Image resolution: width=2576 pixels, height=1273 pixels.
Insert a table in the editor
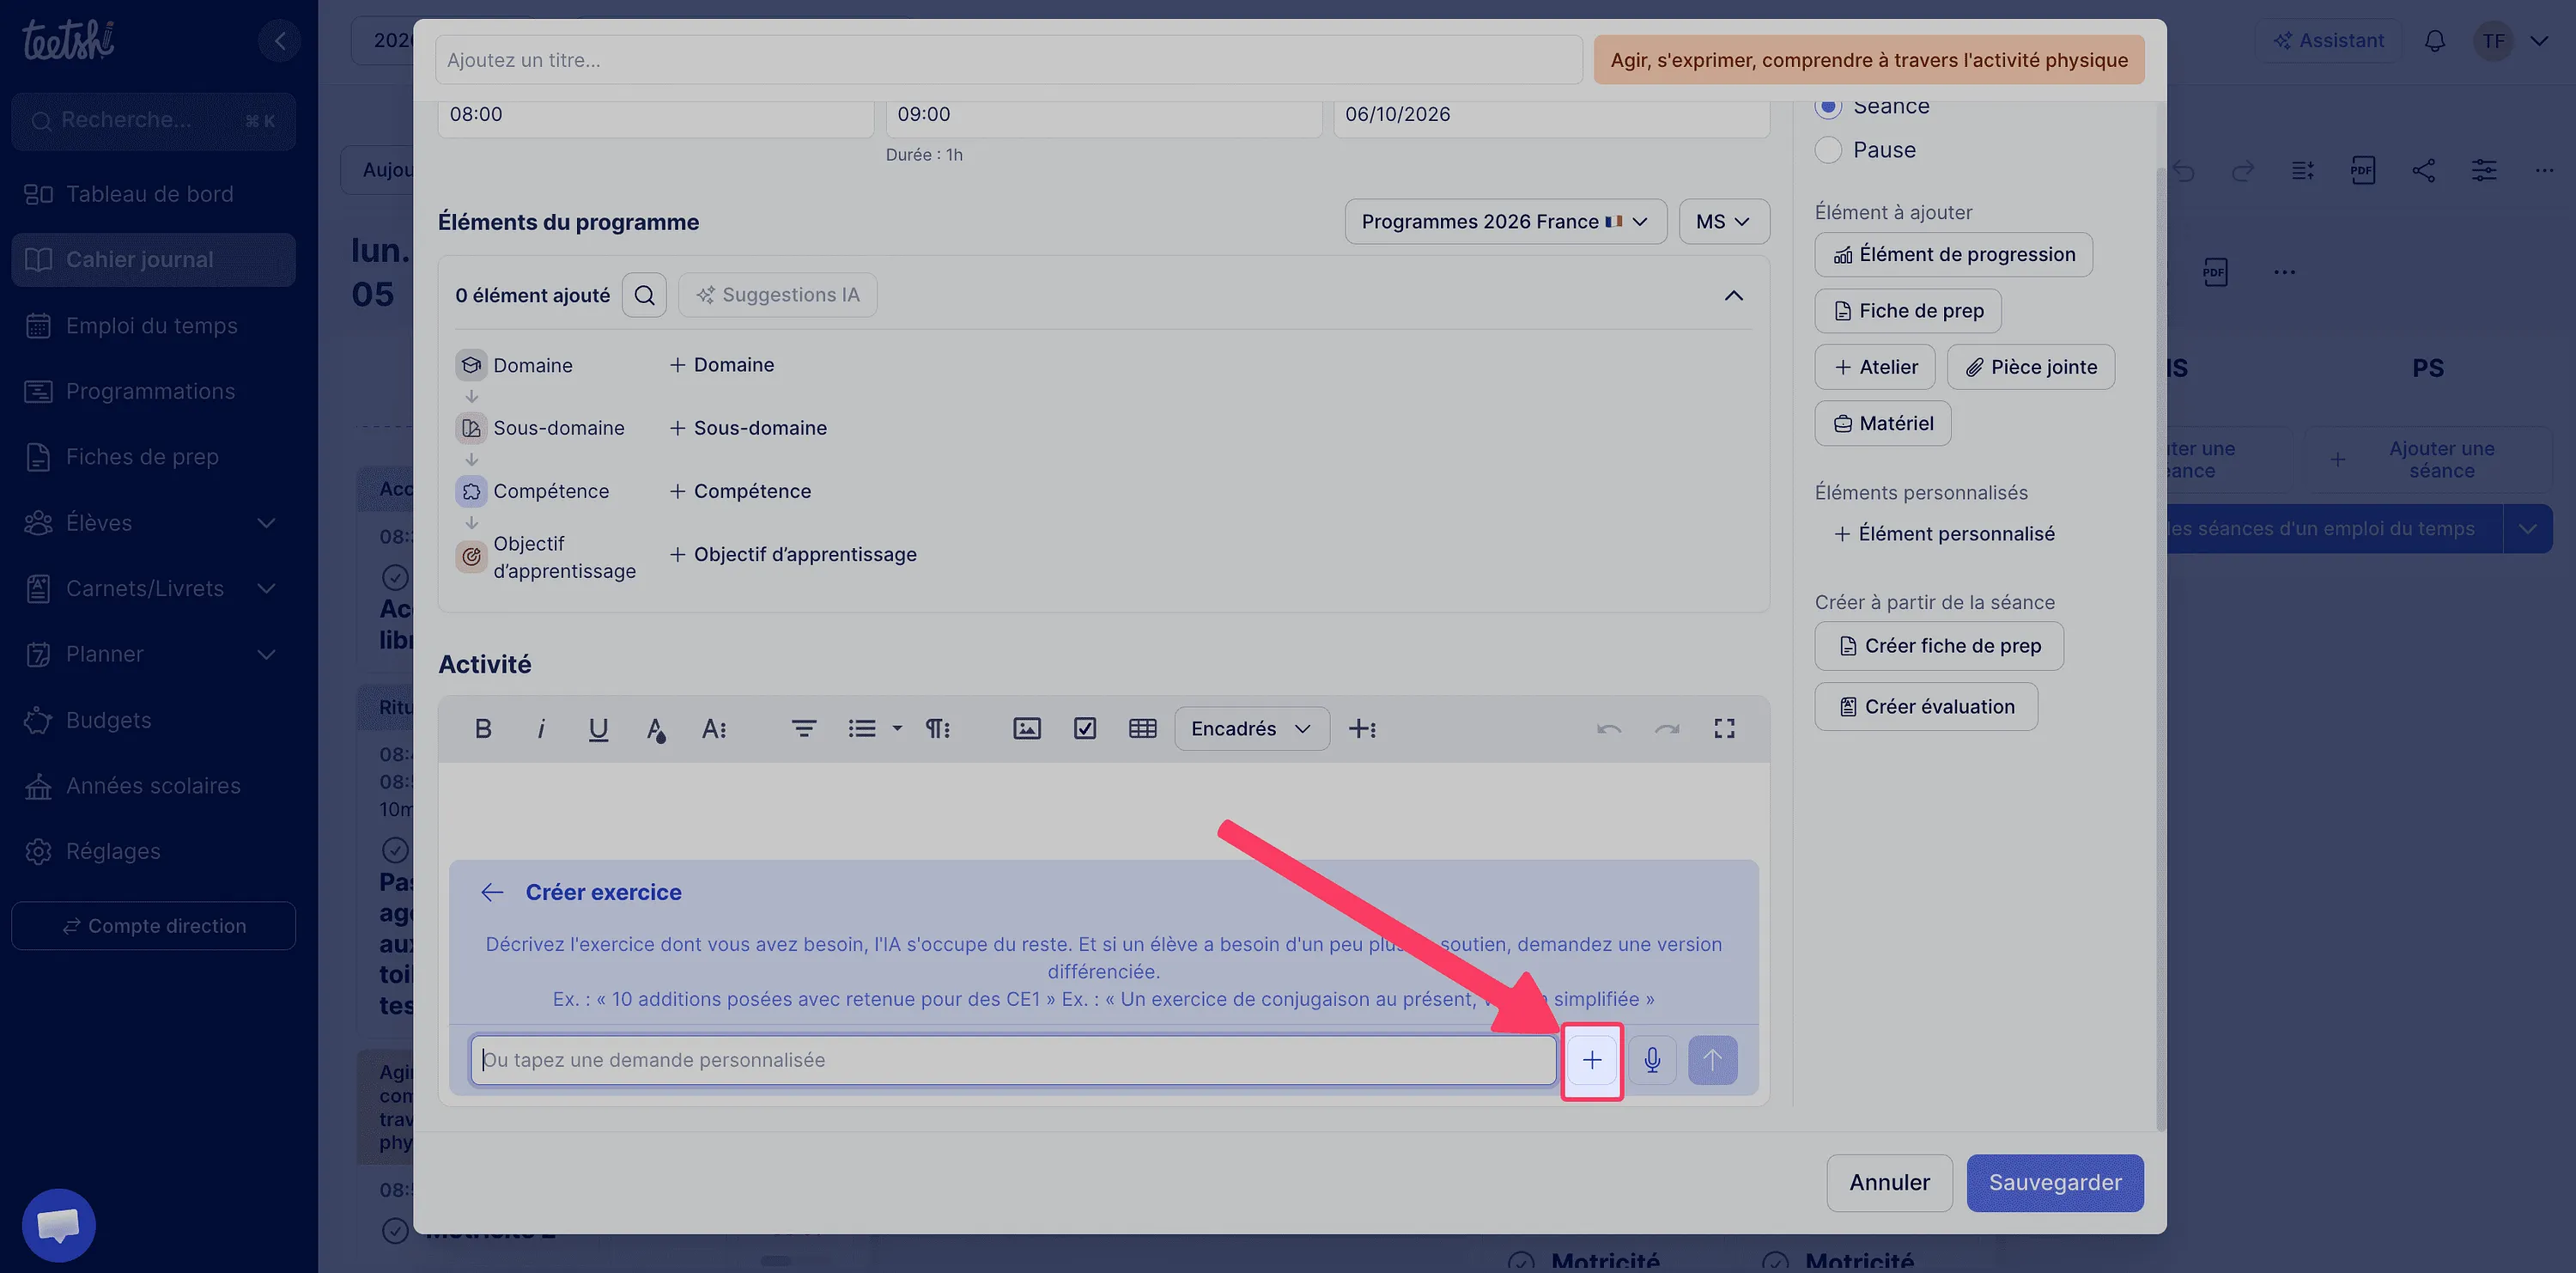1143,728
